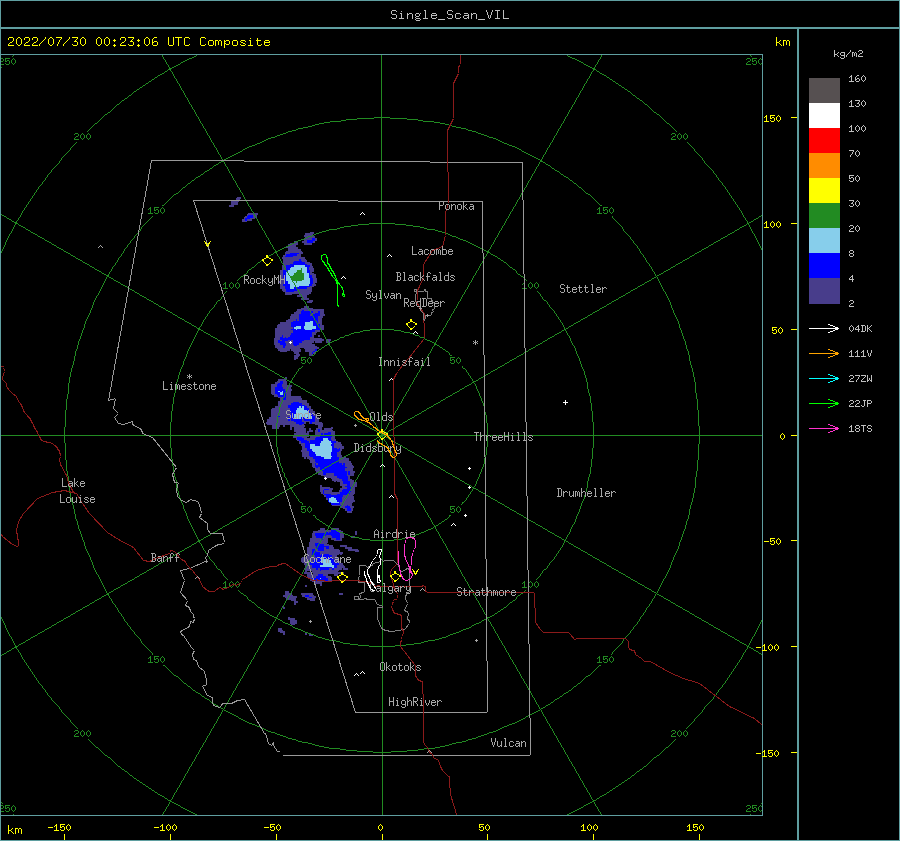Click the Okotoks town label
Viewport: 900px width, 841px height.
pyautogui.click(x=400, y=667)
